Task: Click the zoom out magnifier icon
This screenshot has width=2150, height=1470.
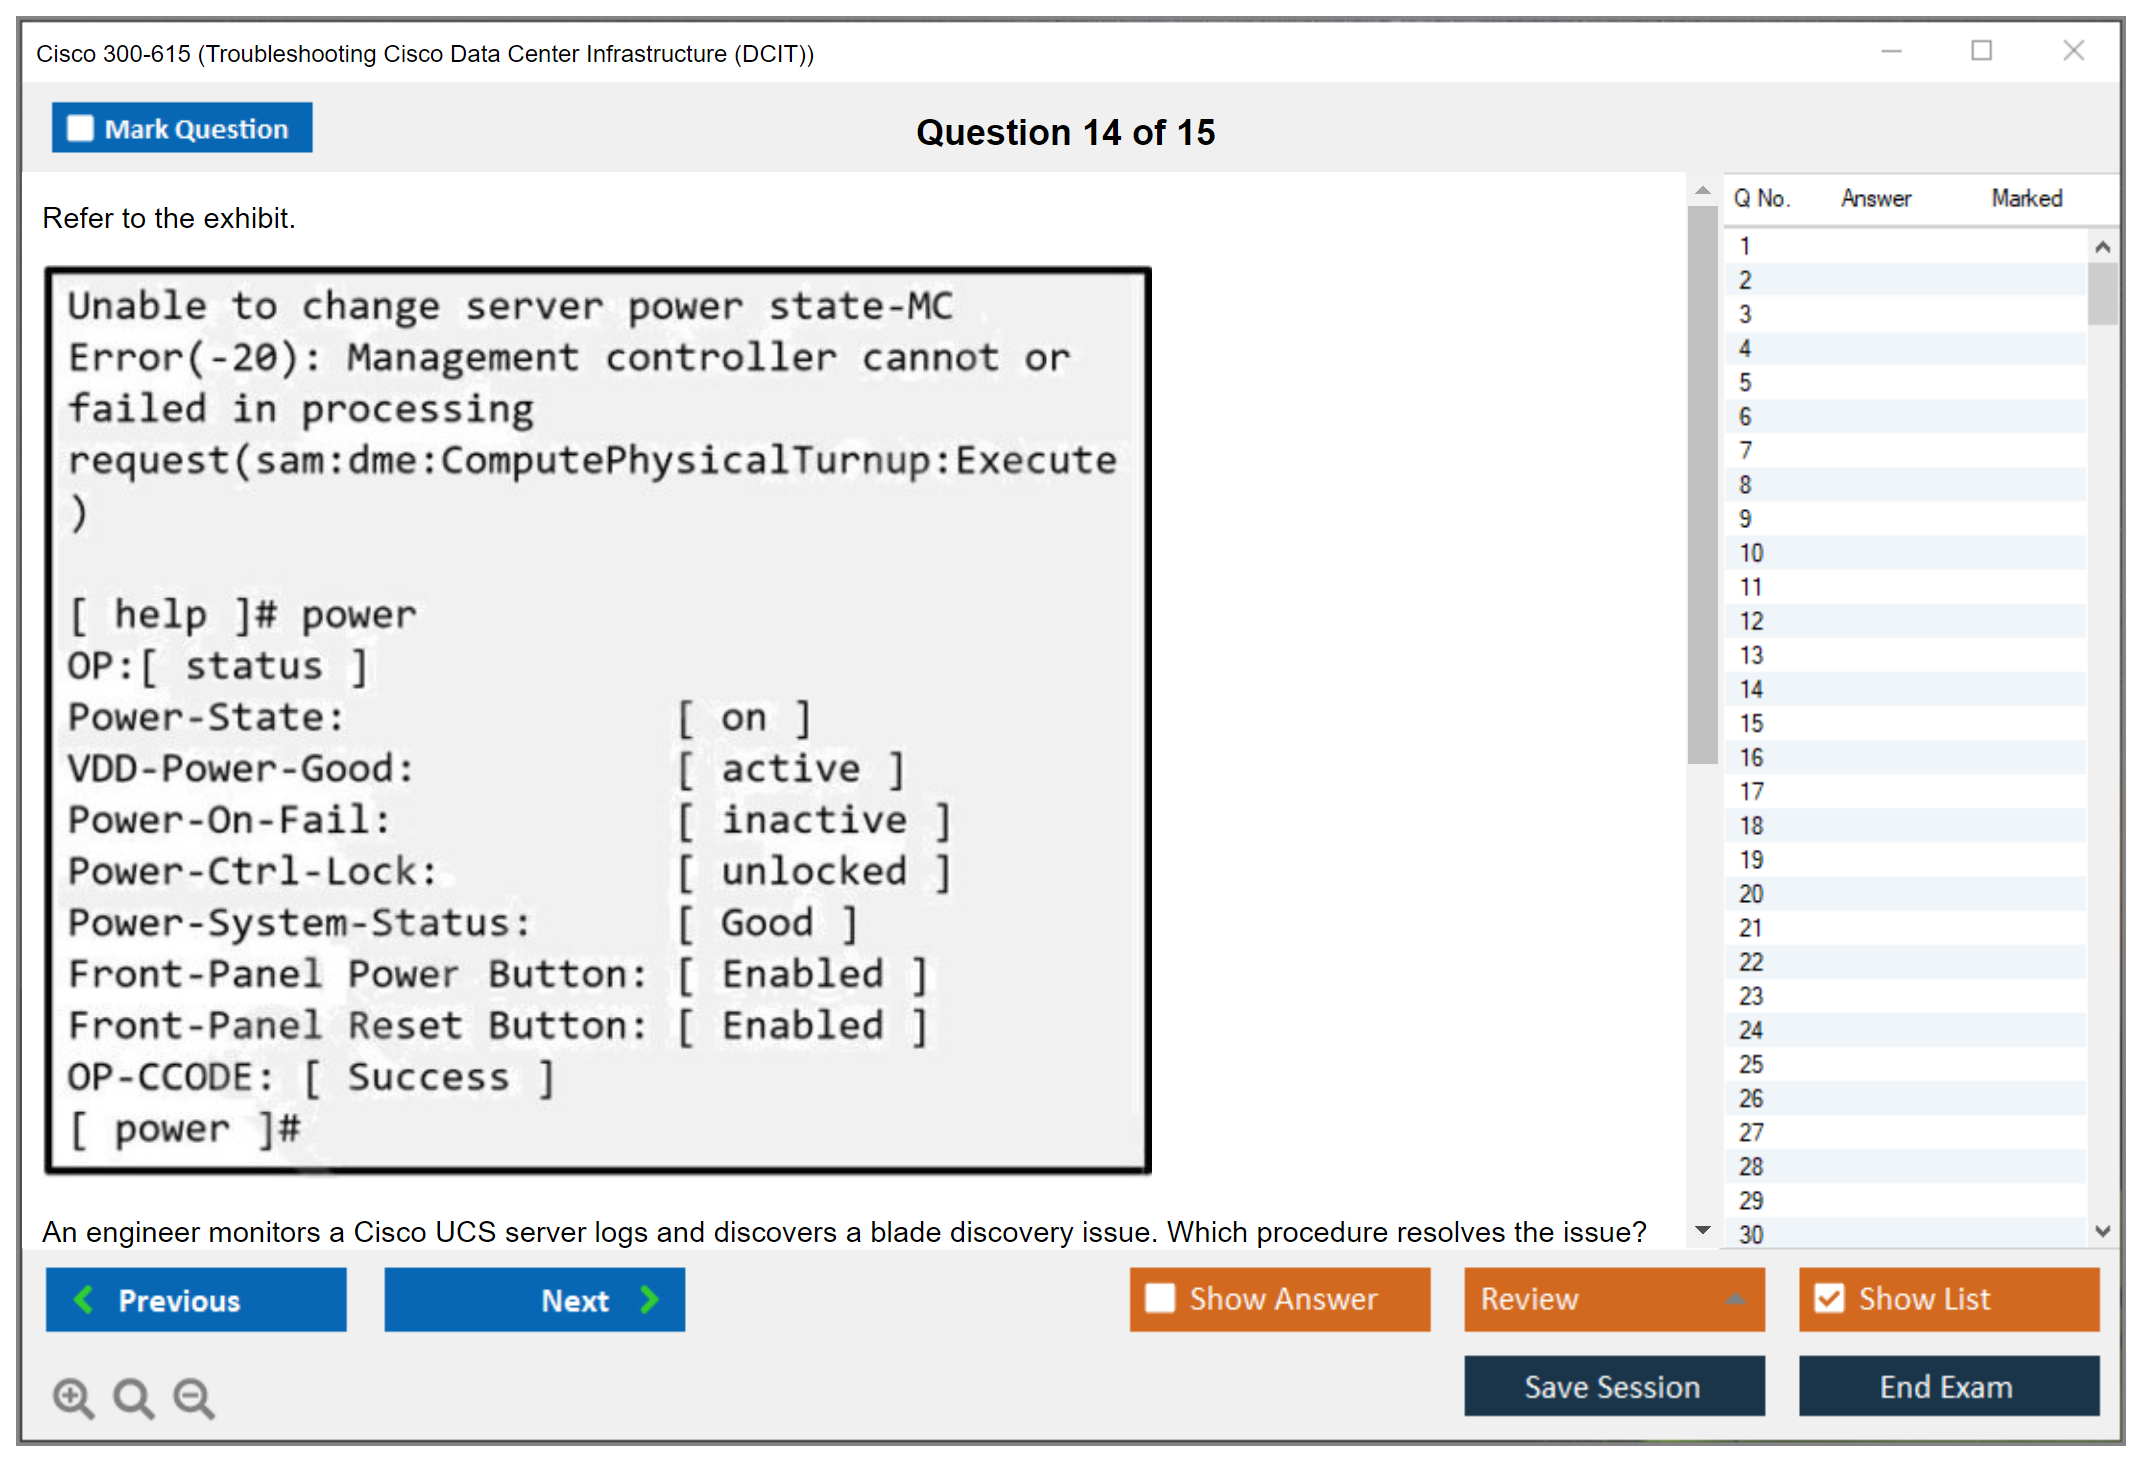Action: pos(194,1397)
